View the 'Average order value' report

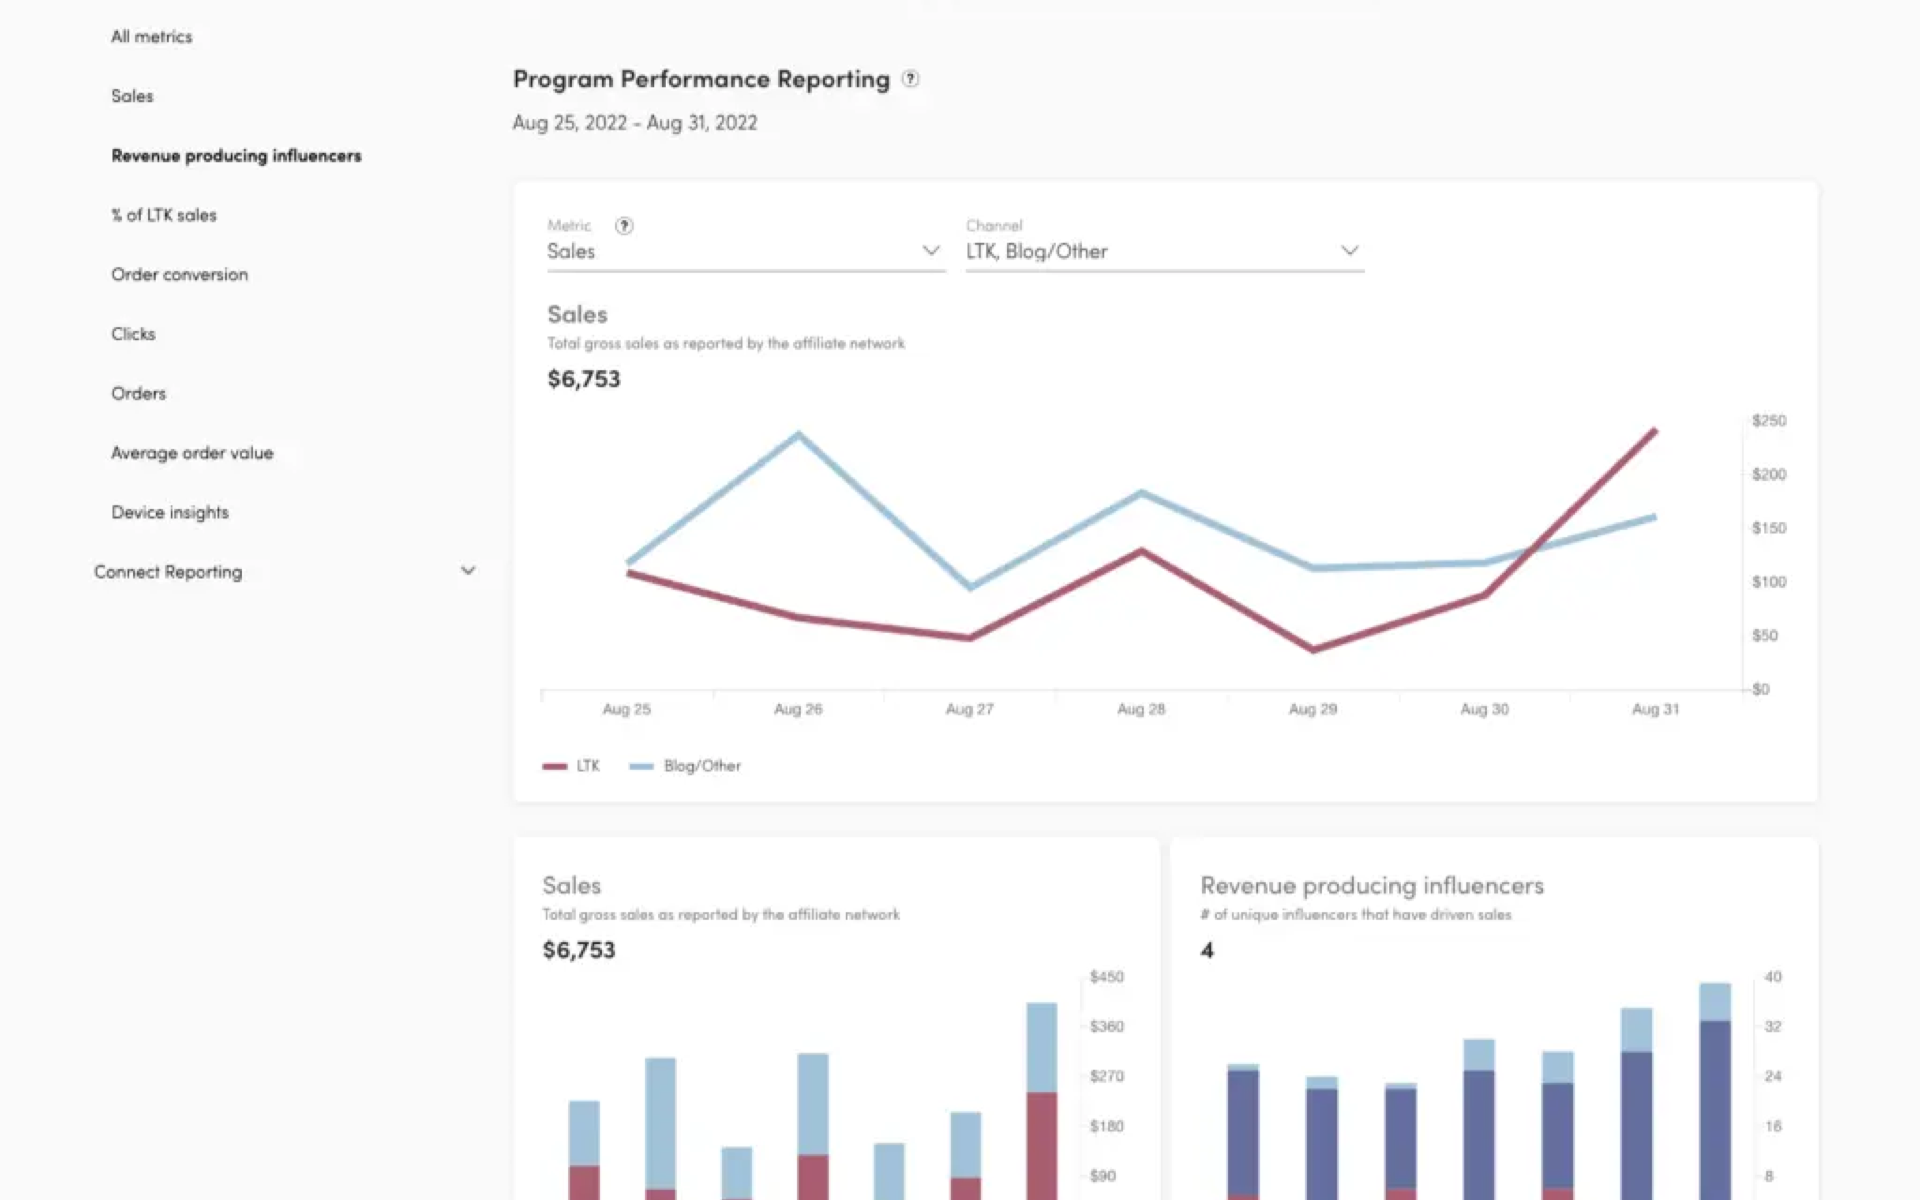tap(192, 453)
